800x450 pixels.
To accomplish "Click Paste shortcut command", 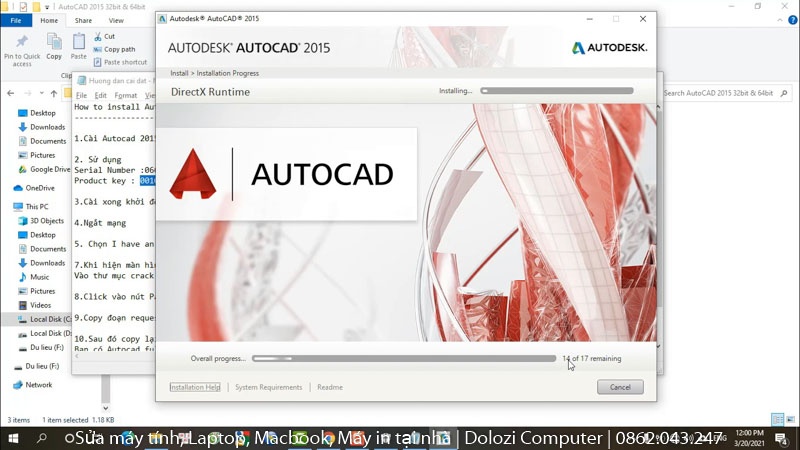I will pos(120,62).
